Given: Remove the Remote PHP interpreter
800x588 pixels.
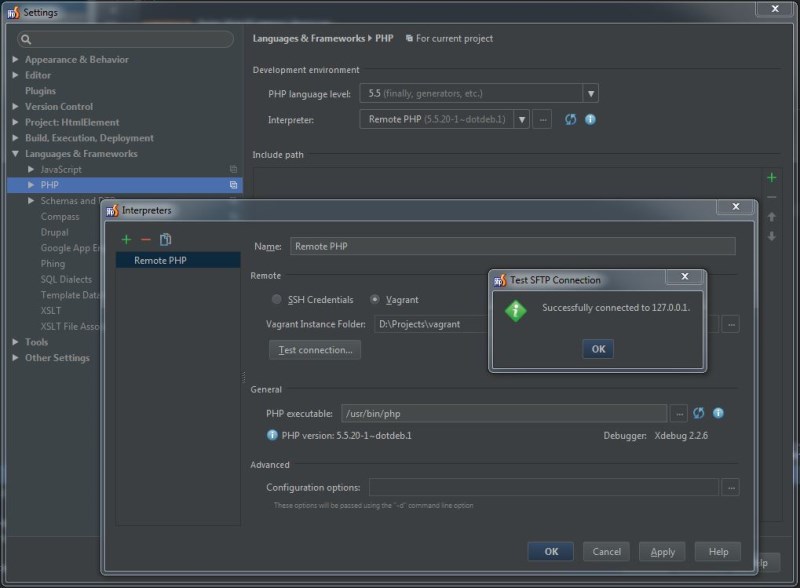Looking at the screenshot, I should pos(146,238).
